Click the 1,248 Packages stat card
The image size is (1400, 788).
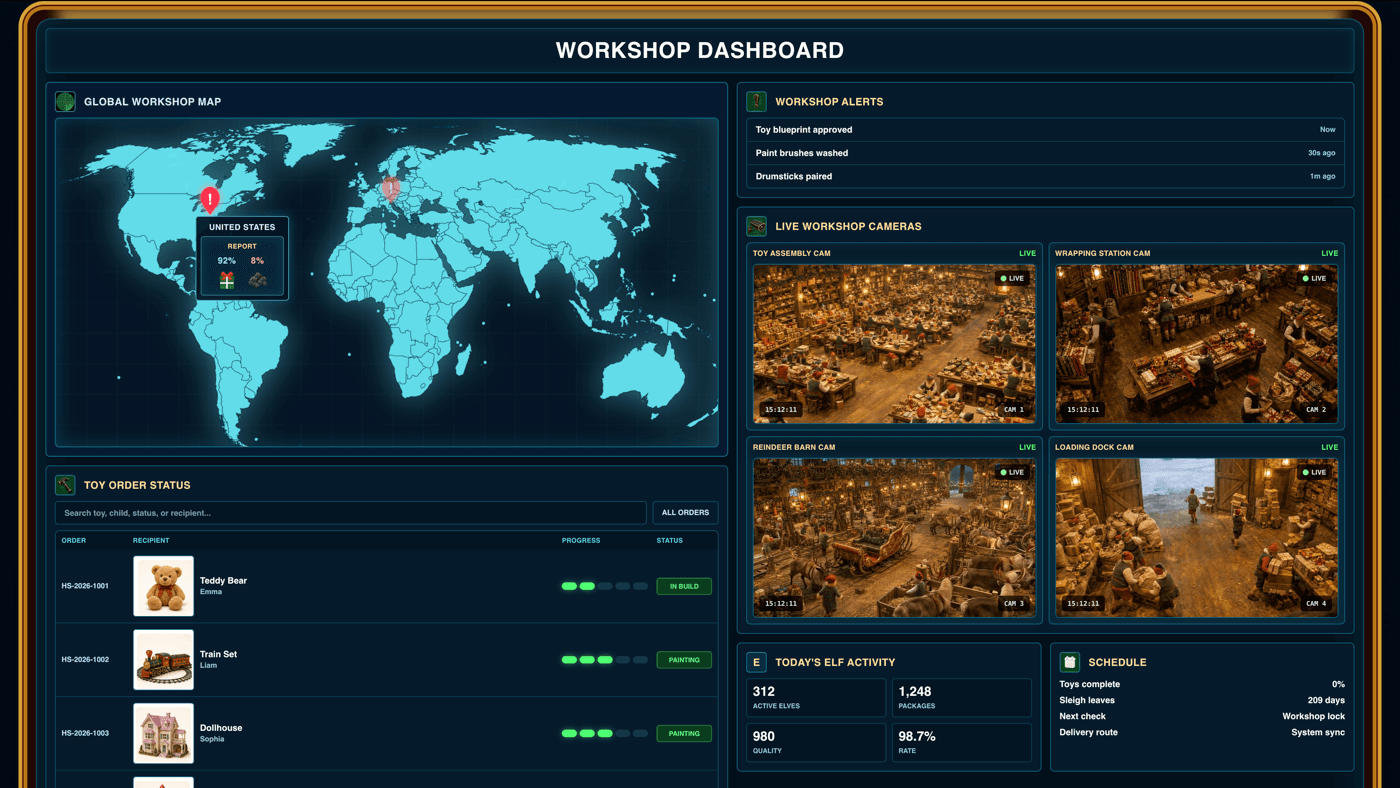(x=962, y=698)
